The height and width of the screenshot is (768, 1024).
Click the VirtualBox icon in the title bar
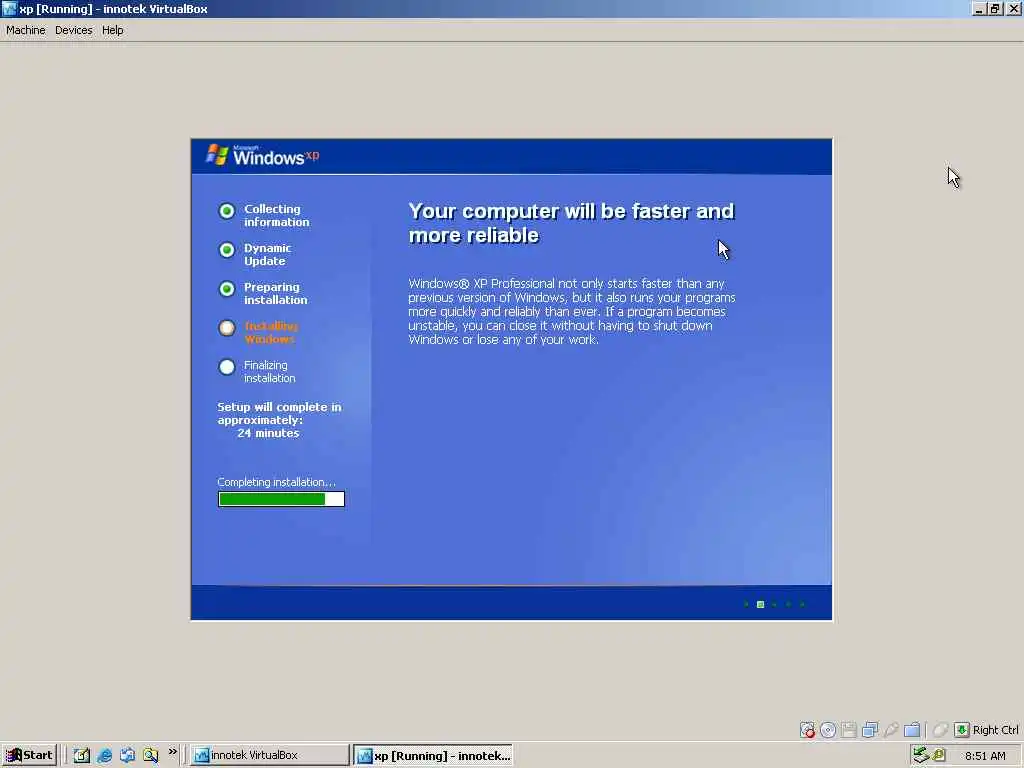(9, 9)
